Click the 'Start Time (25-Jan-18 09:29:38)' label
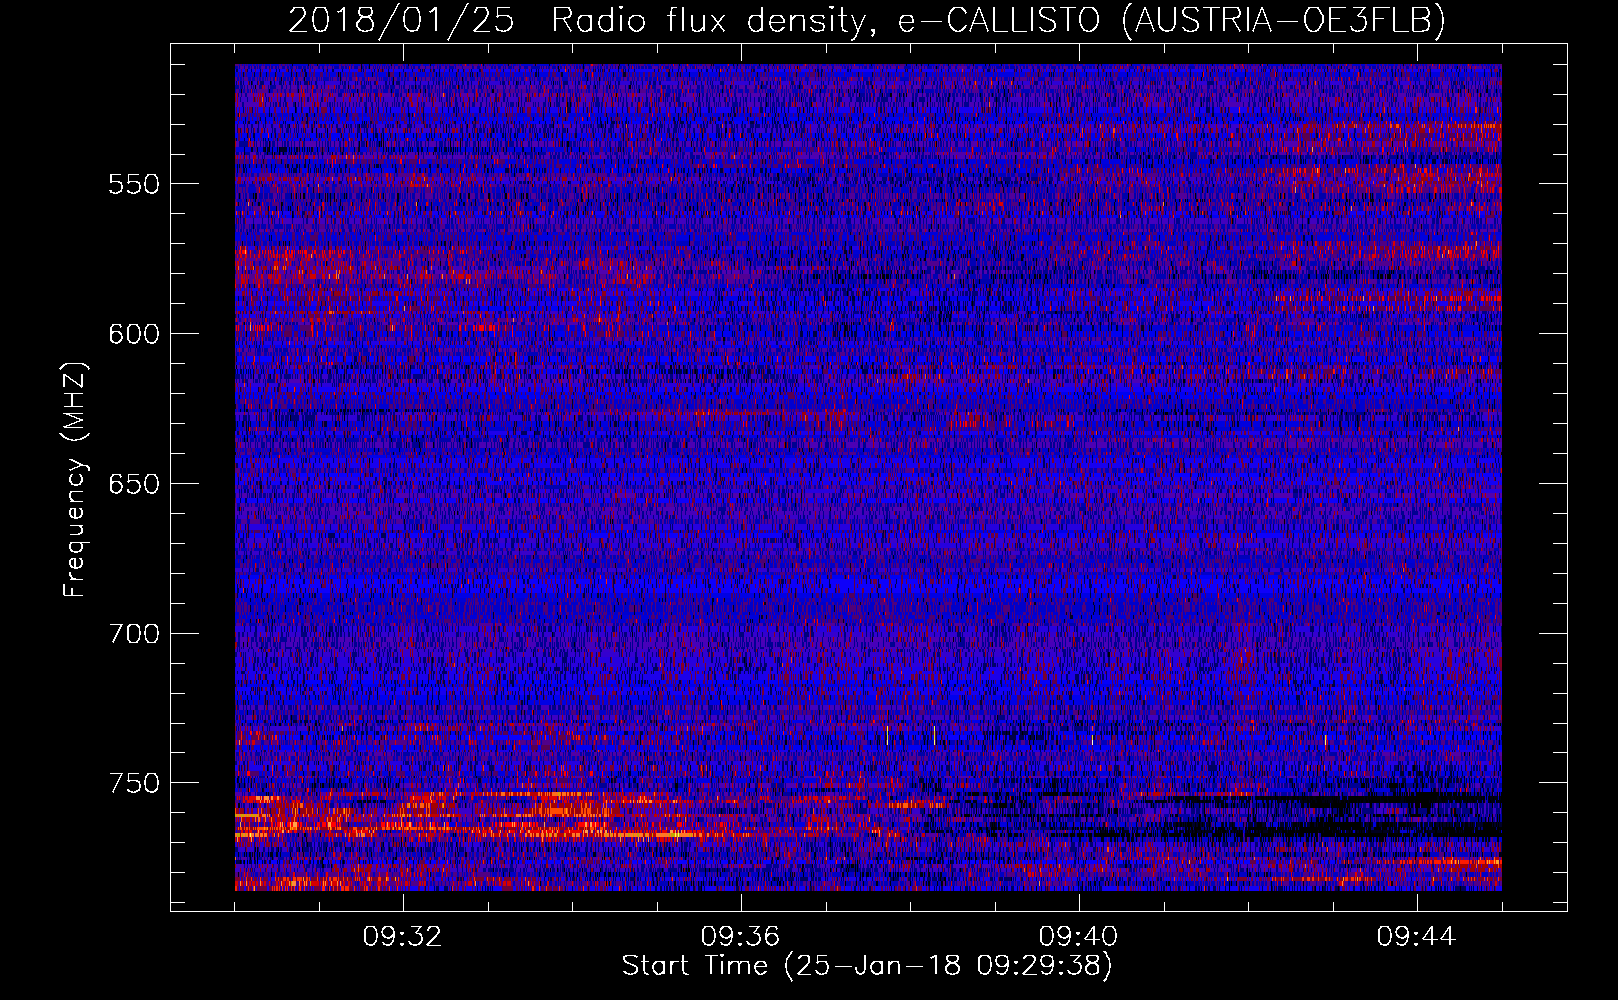 [867, 966]
